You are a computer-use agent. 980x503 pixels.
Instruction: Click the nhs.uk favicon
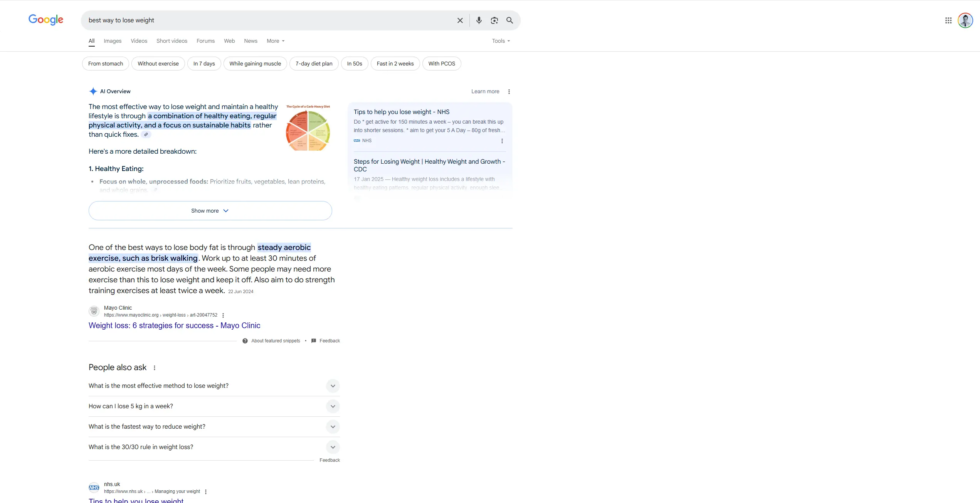click(x=94, y=487)
